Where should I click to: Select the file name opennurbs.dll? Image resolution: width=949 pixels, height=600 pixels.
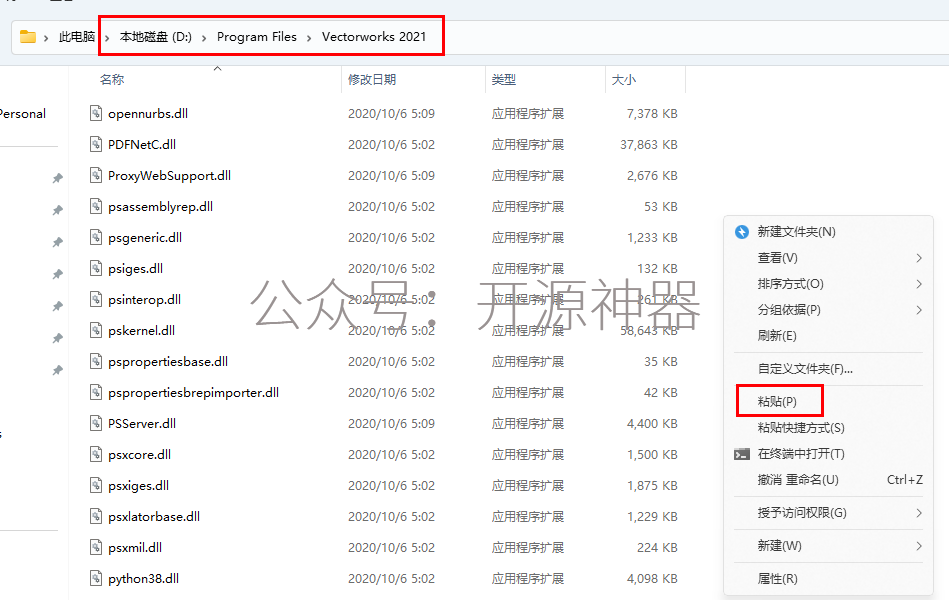[148, 113]
